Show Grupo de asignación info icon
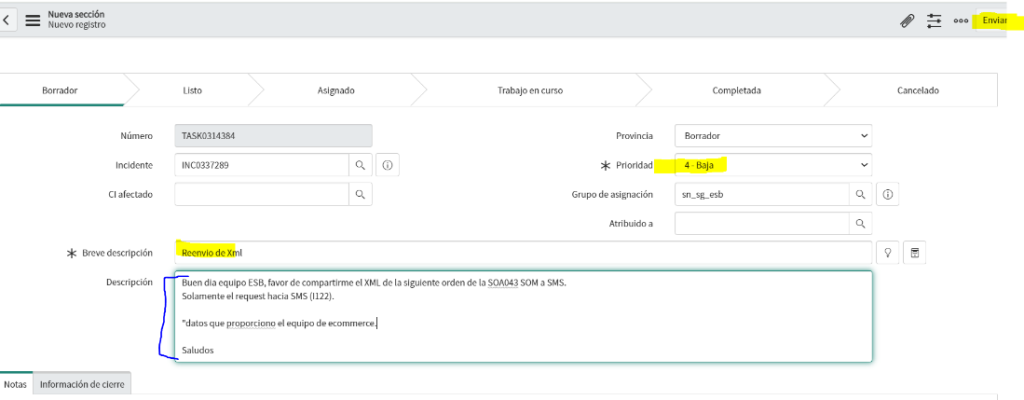The height and width of the screenshot is (400, 1024). point(888,194)
